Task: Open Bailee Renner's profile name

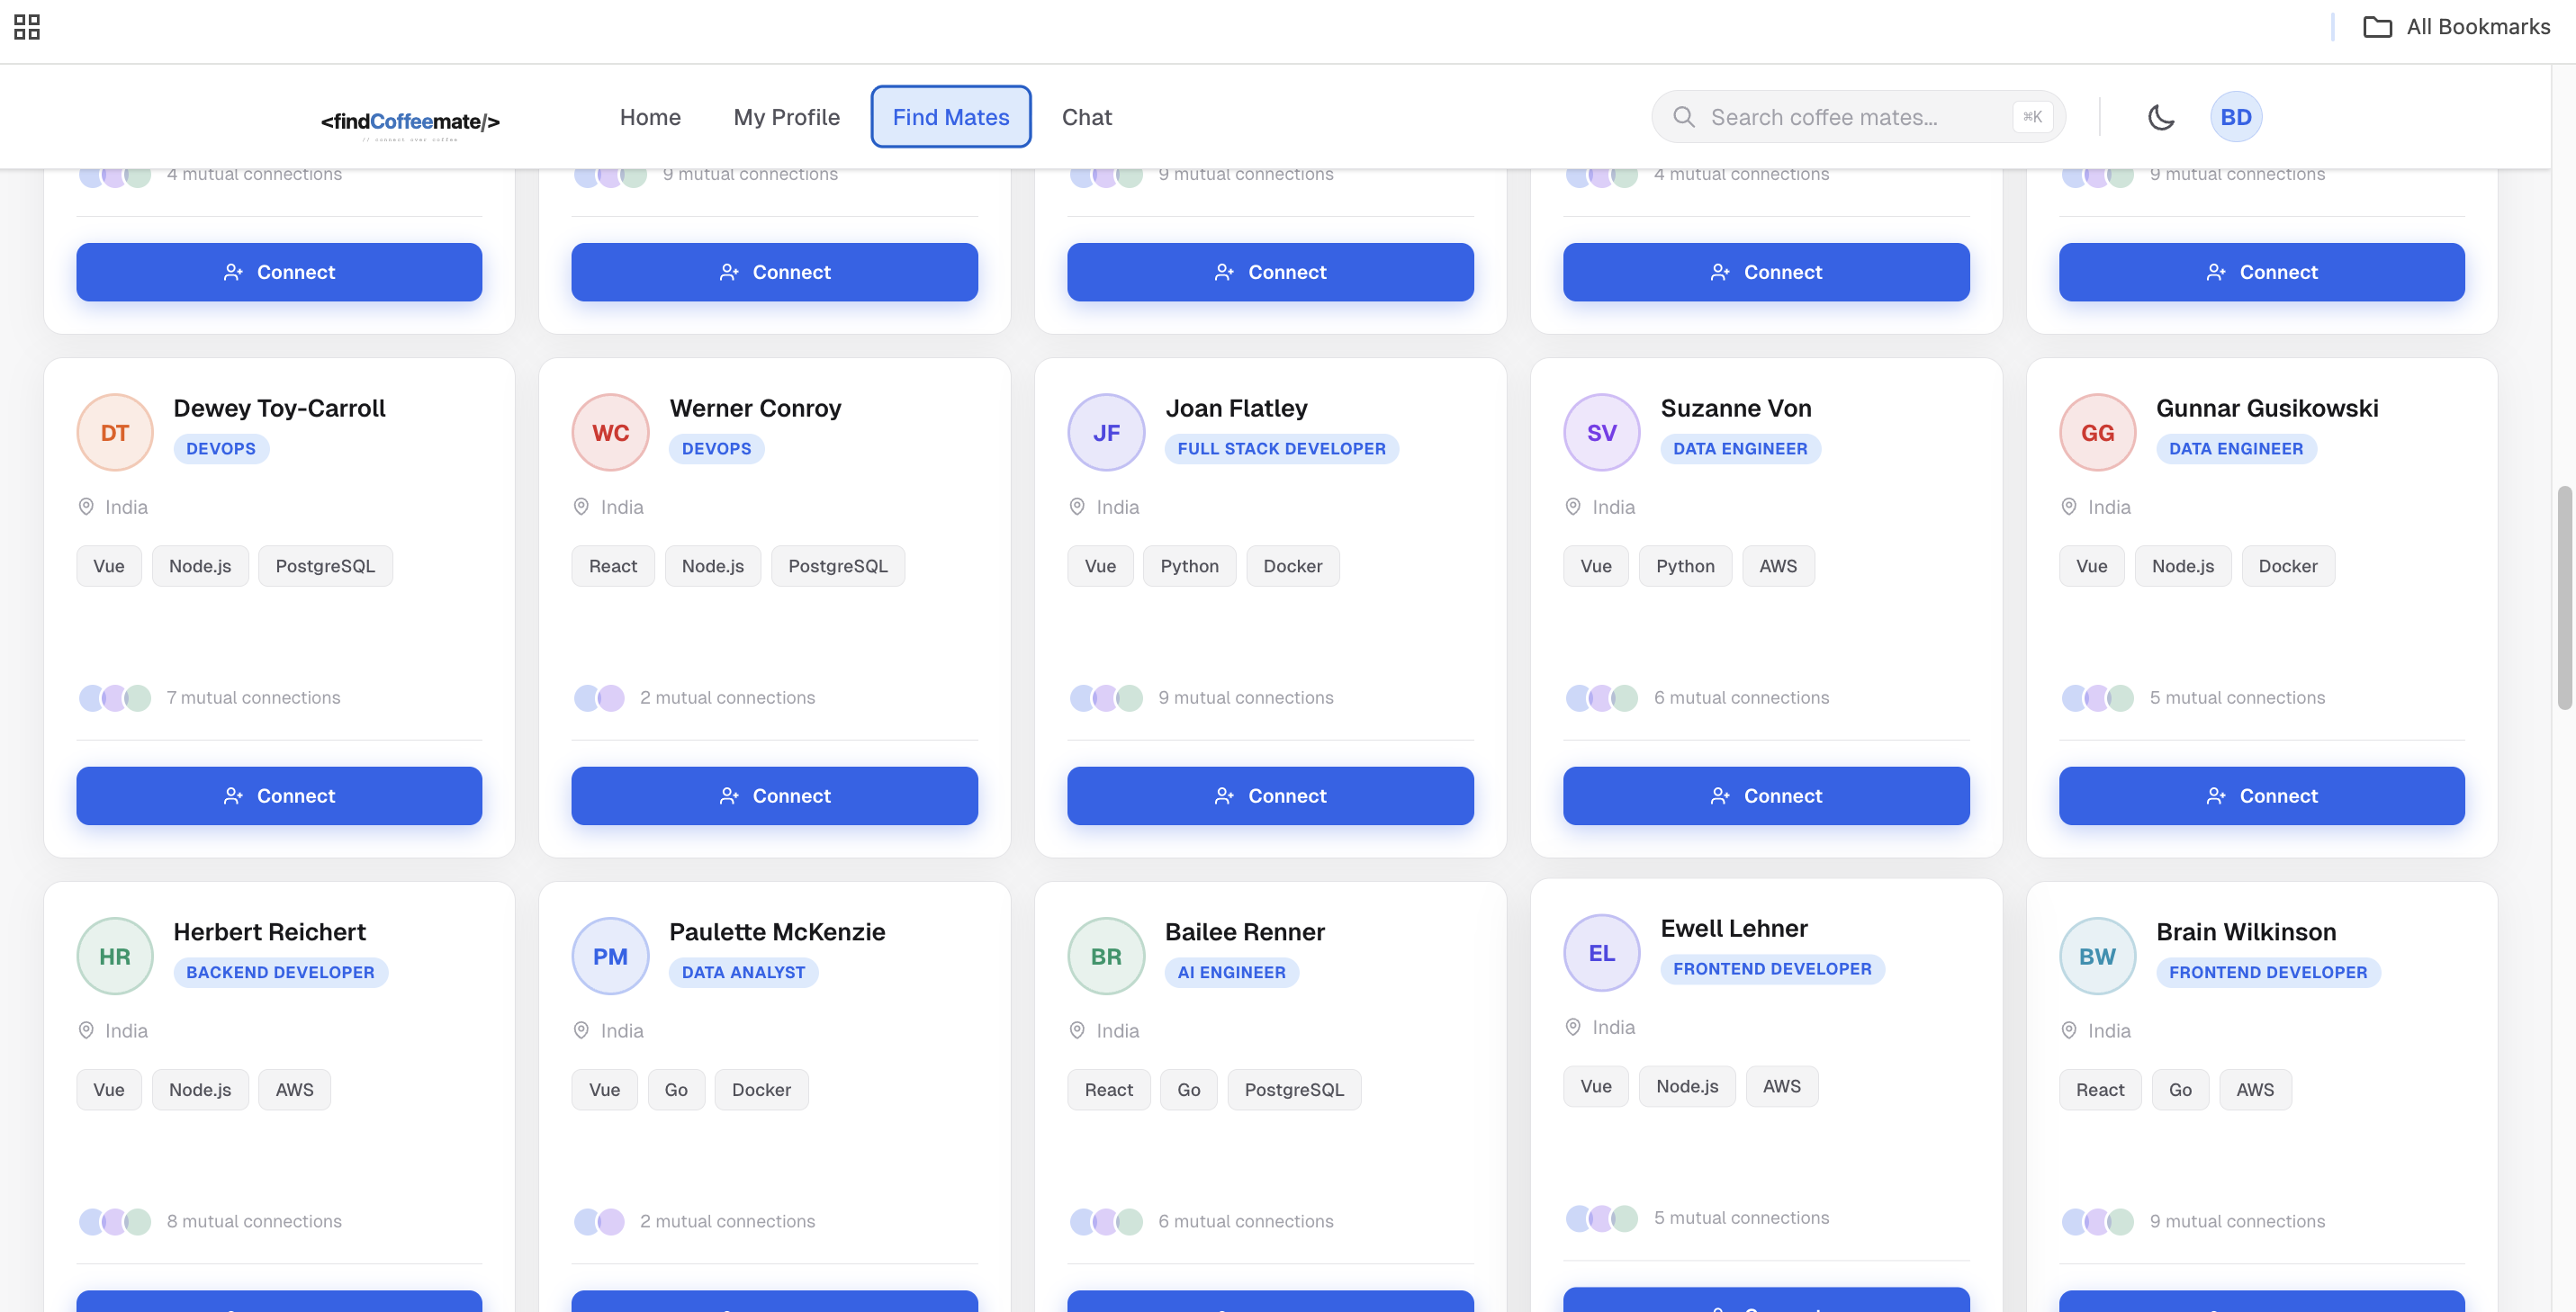Action: 1245,932
